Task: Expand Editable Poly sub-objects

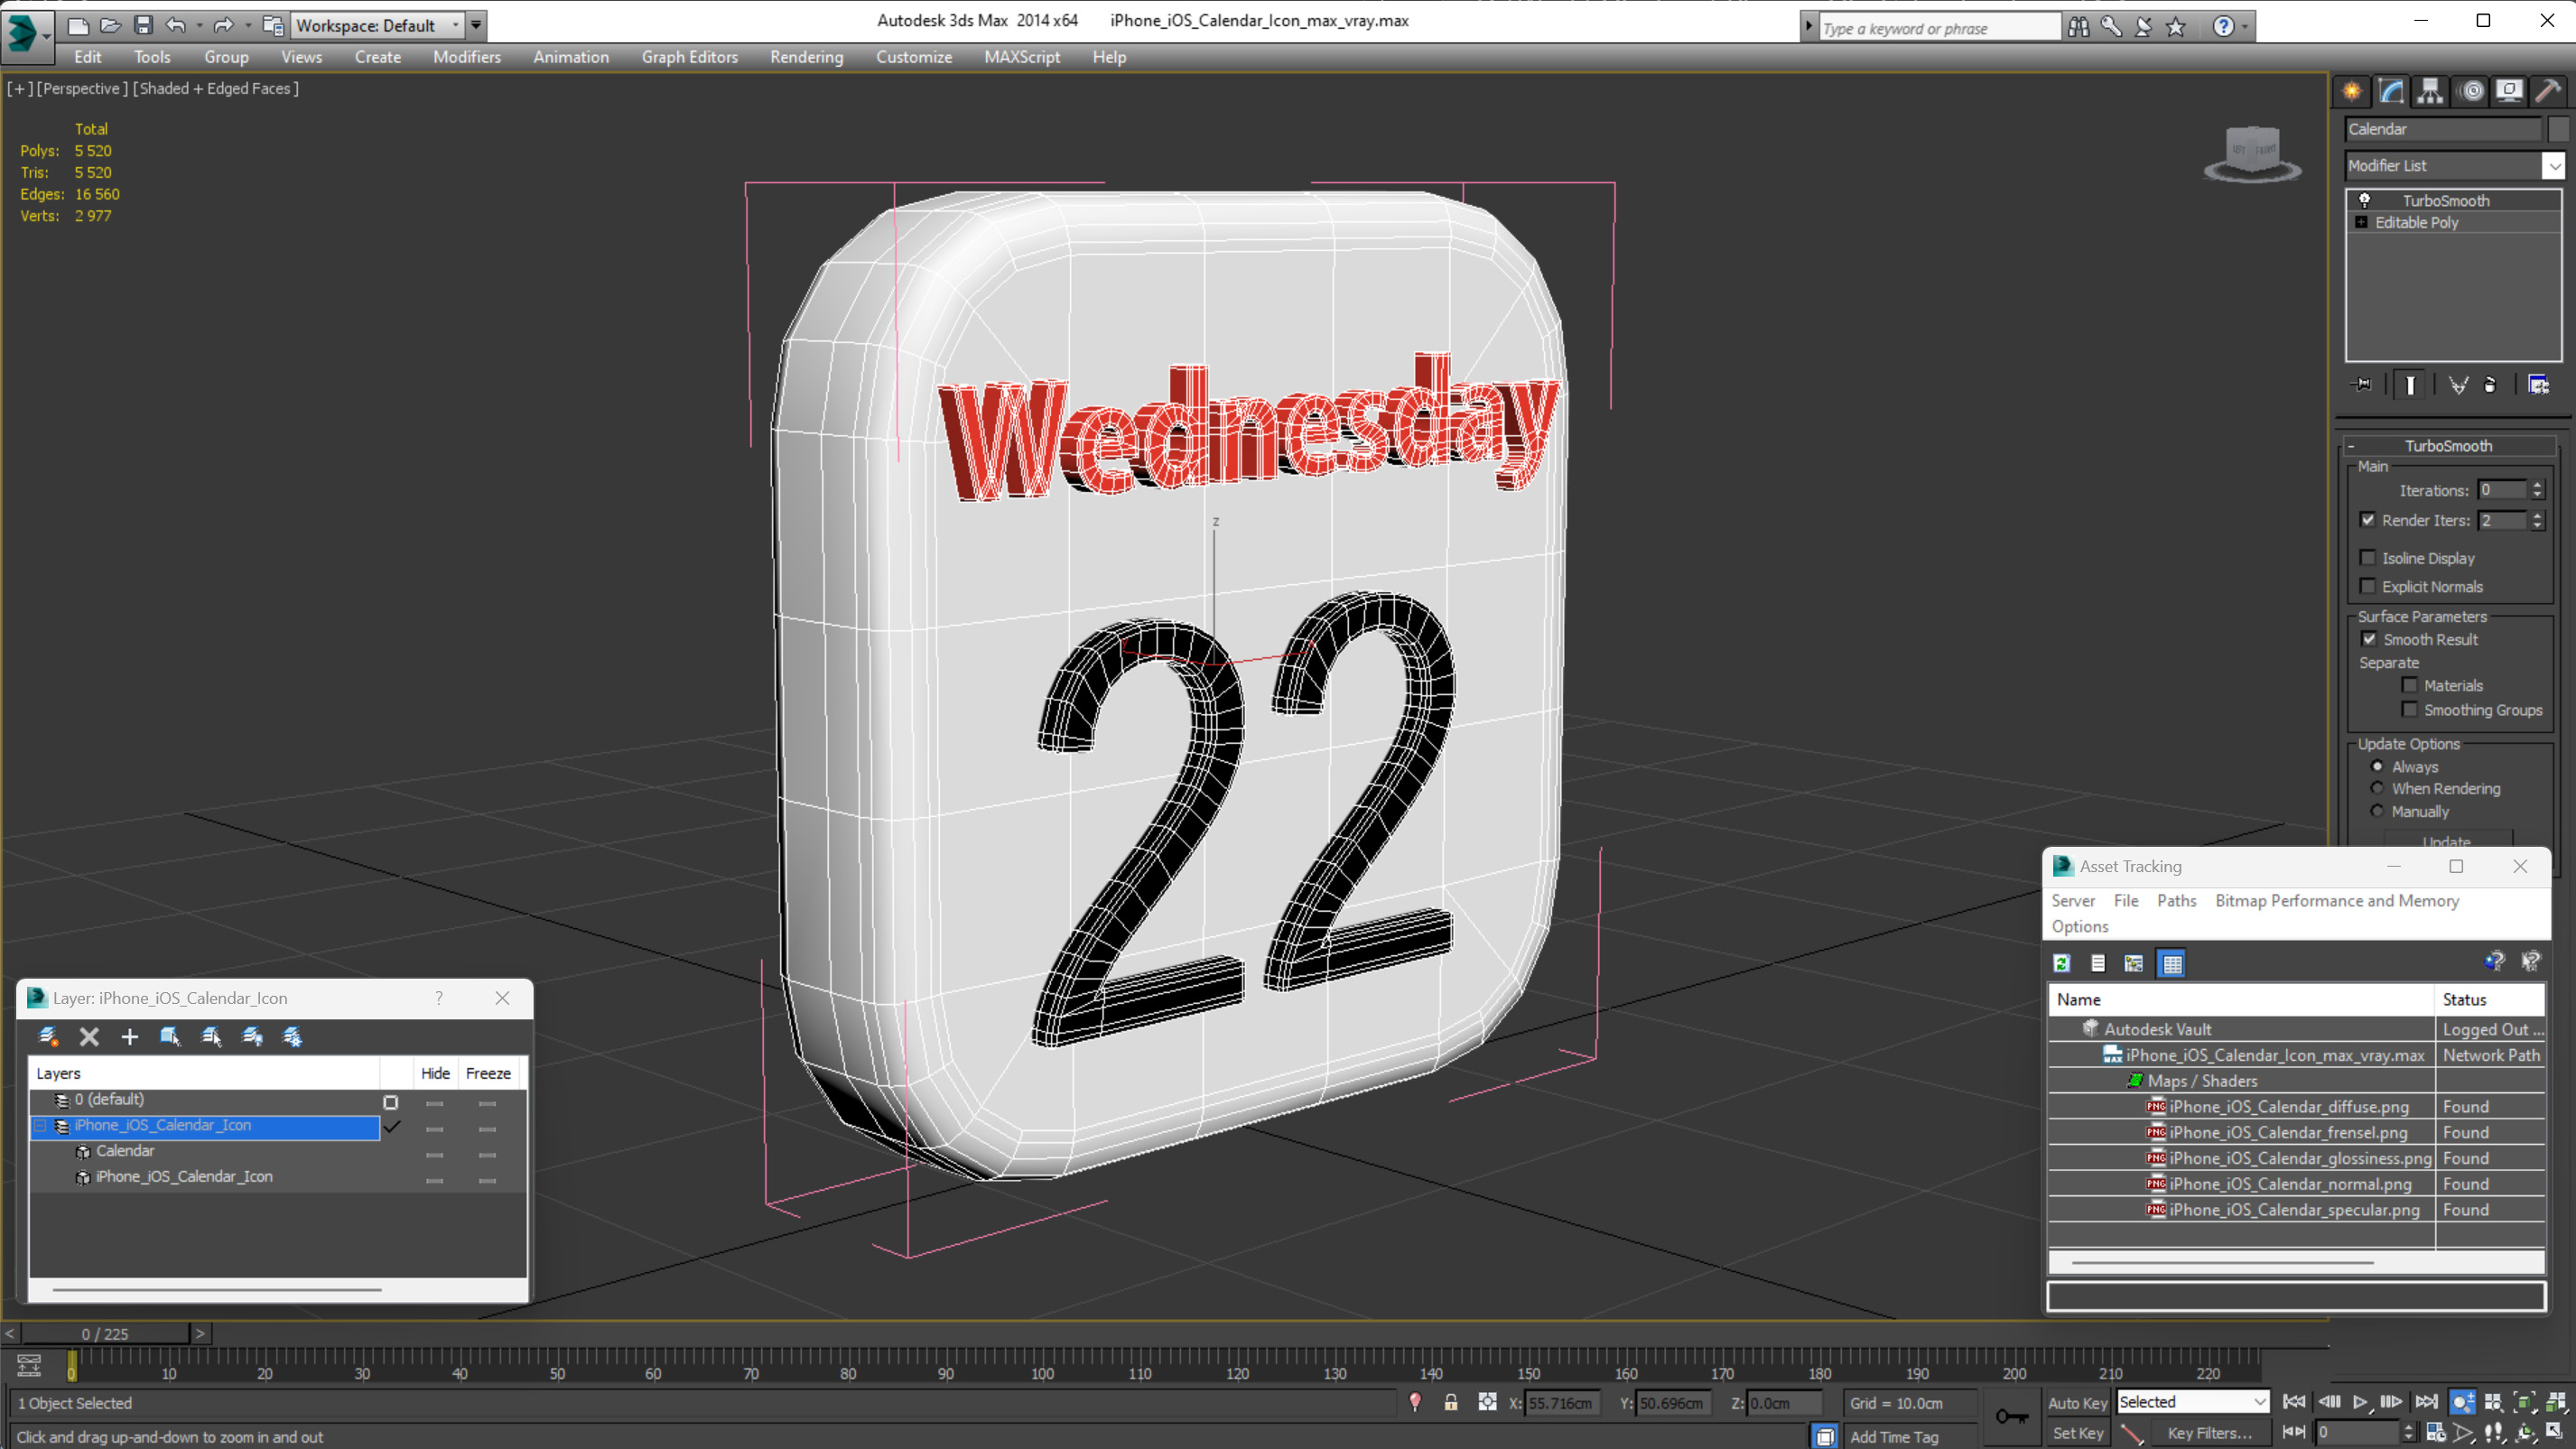Action: (2361, 222)
